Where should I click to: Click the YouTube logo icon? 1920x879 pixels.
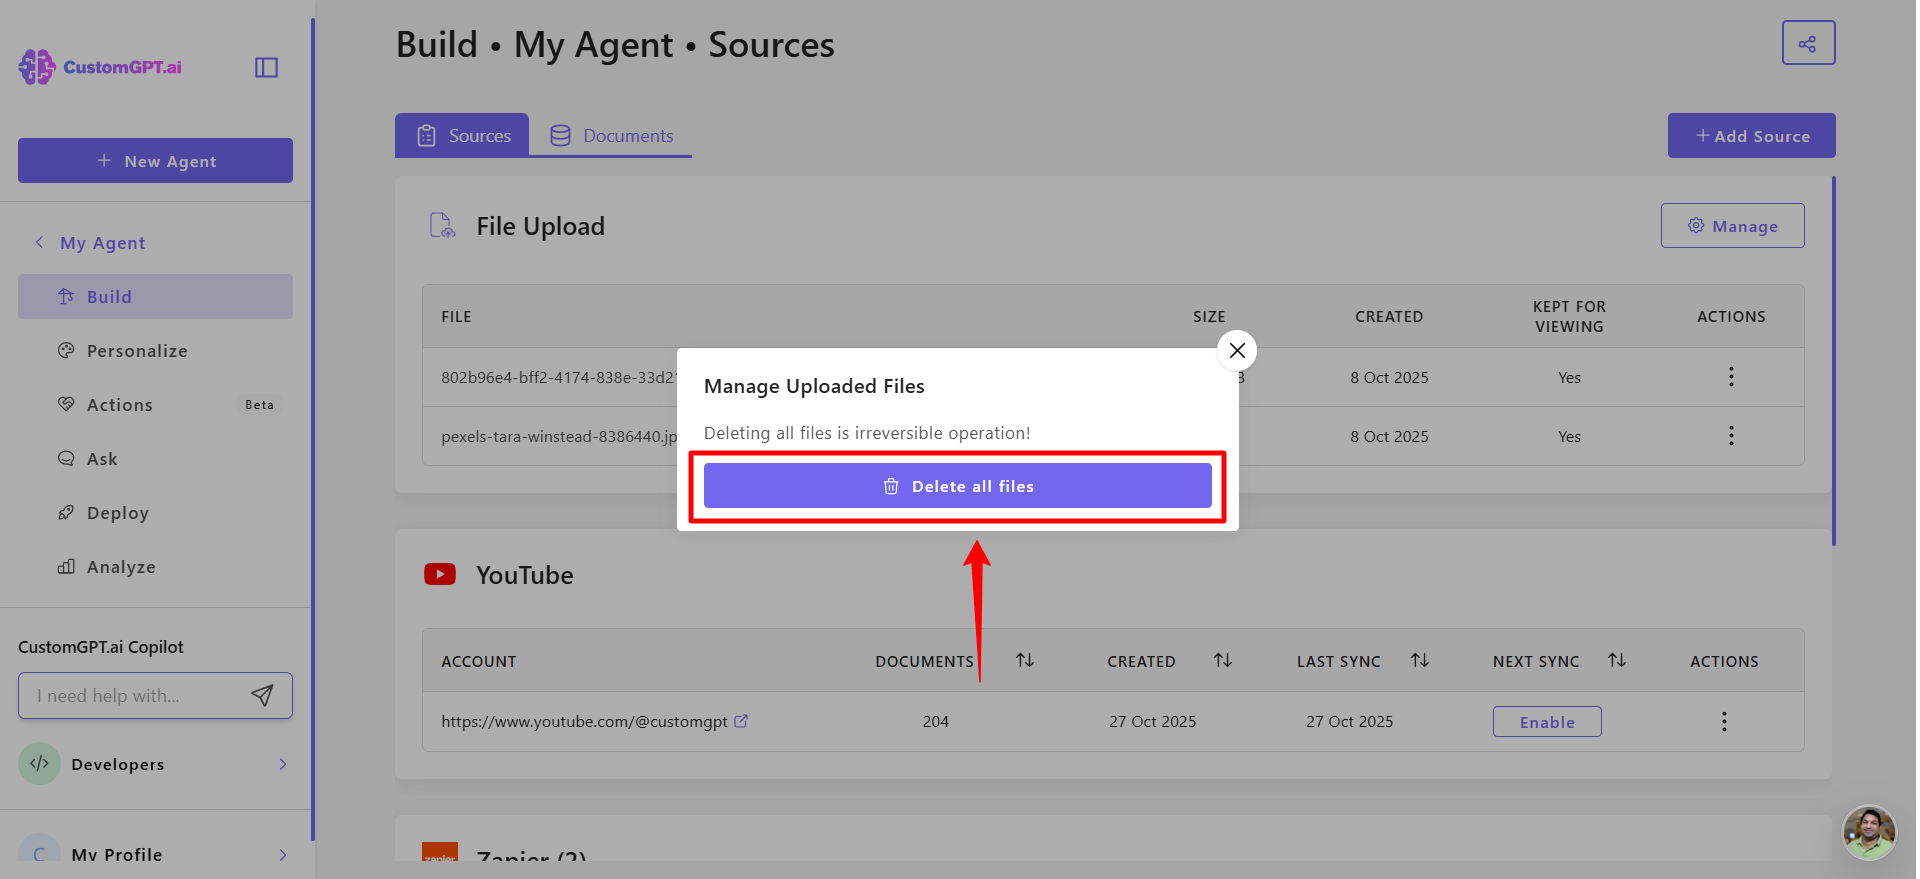pyautogui.click(x=440, y=574)
